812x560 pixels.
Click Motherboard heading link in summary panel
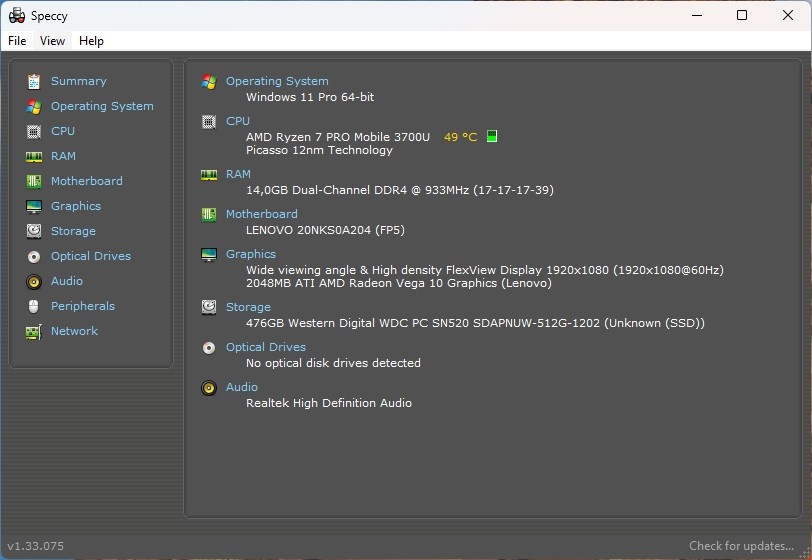(x=262, y=214)
